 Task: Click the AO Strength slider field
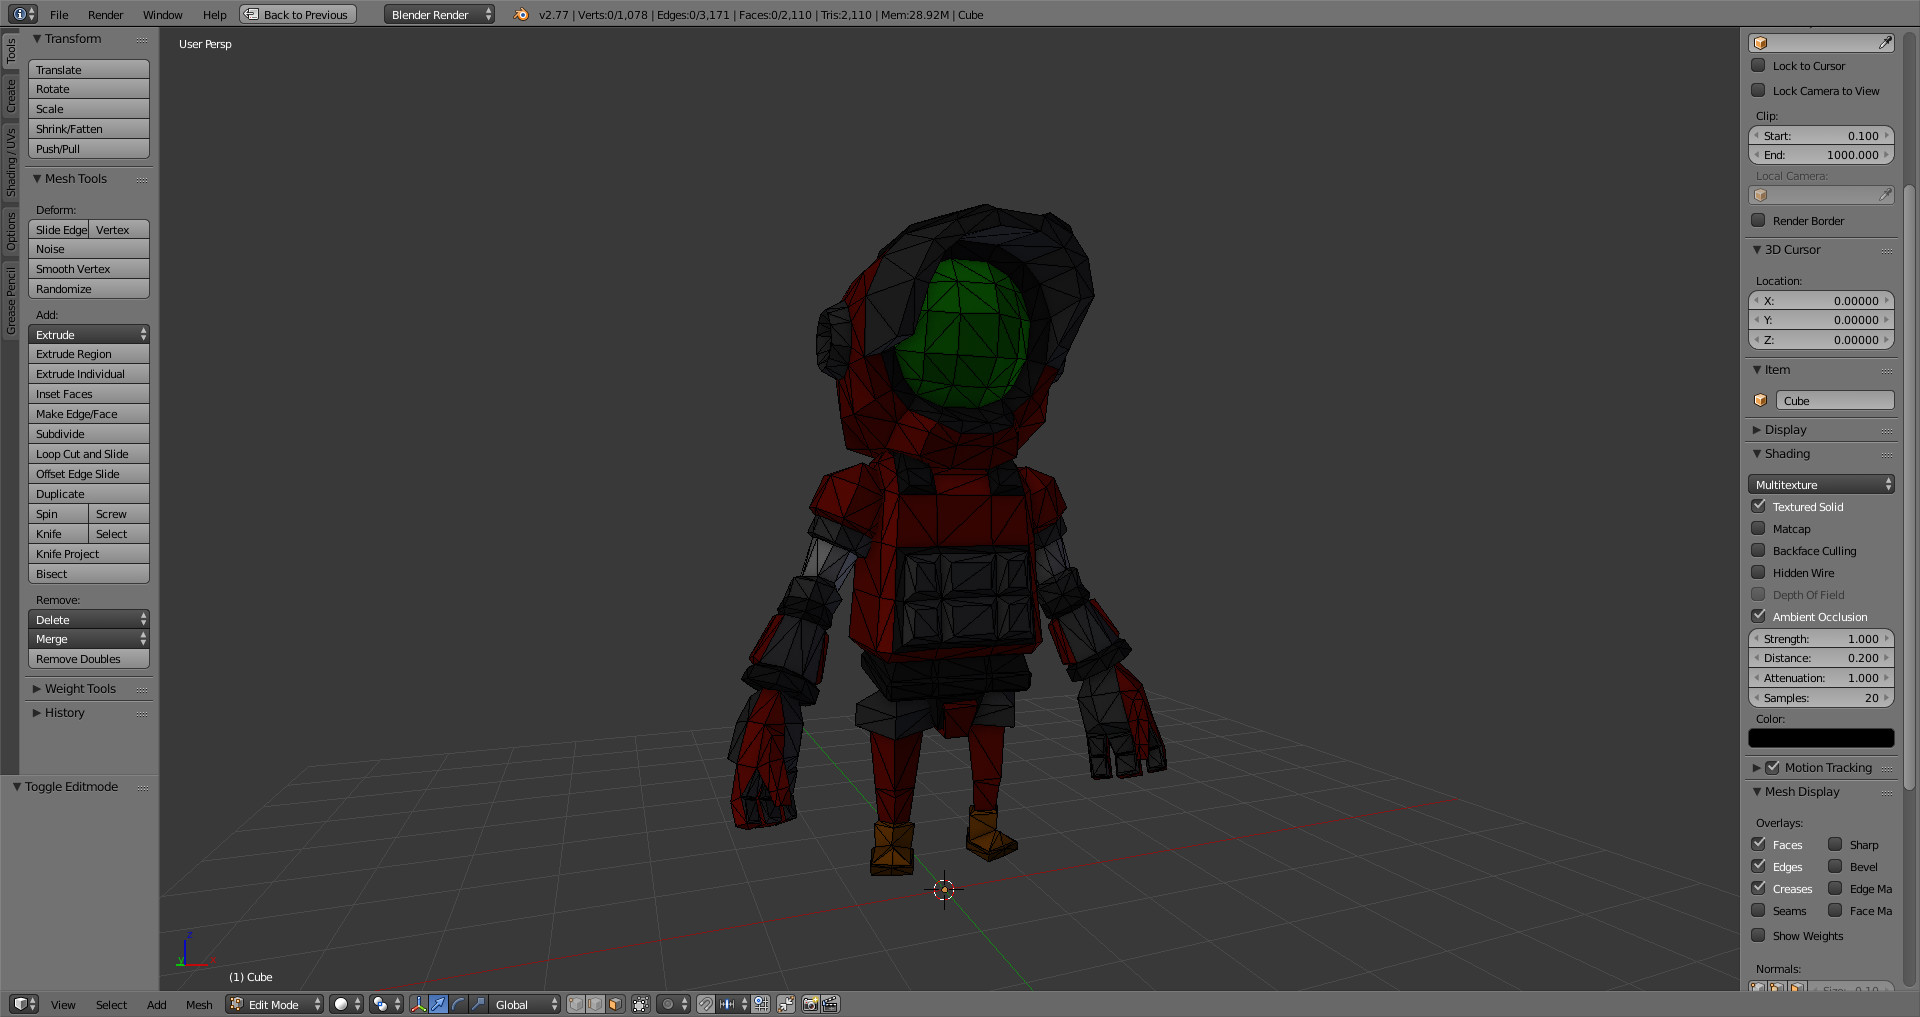click(x=1821, y=638)
